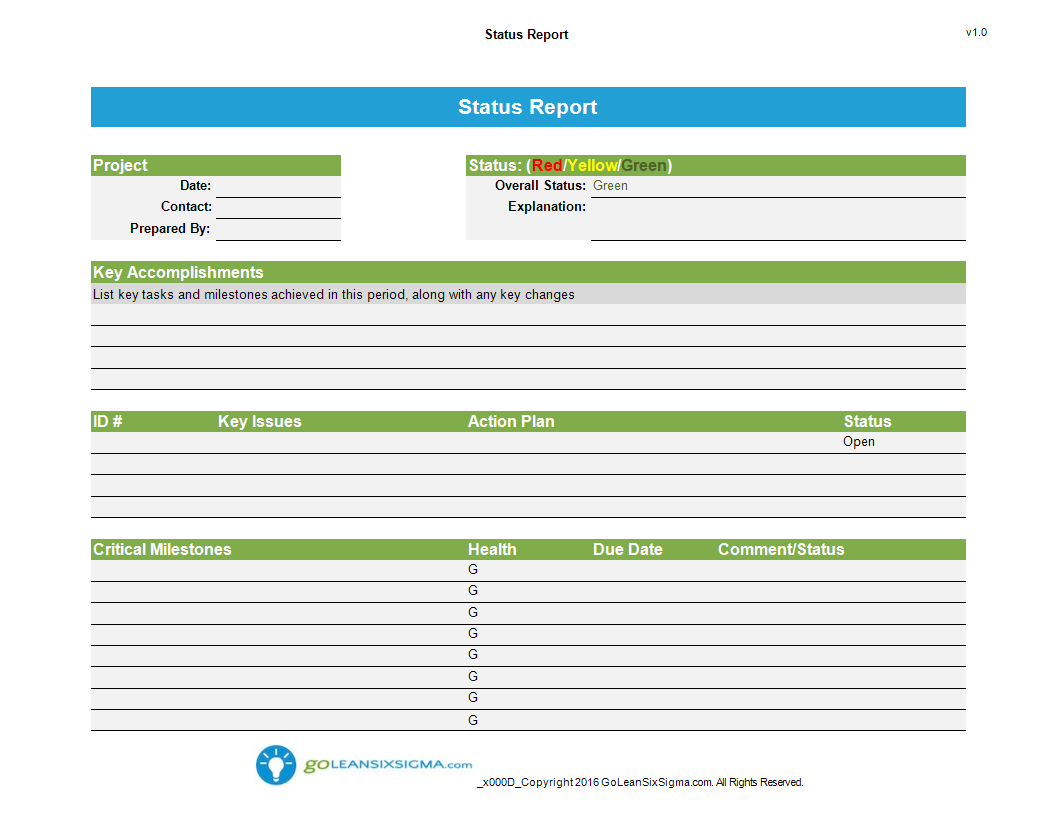Click the yellow word Yellow in header
The height and width of the screenshot is (817, 1057).
tap(592, 166)
